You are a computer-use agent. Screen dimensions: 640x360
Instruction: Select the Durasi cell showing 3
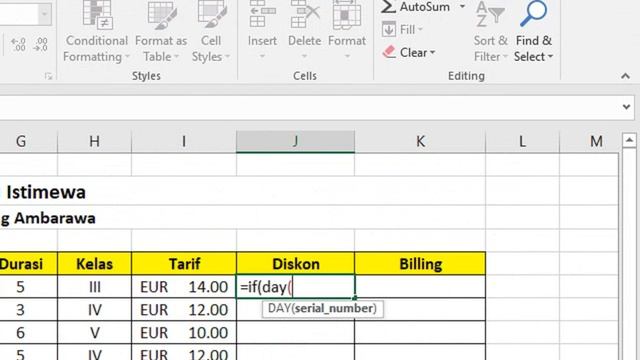point(29,310)
